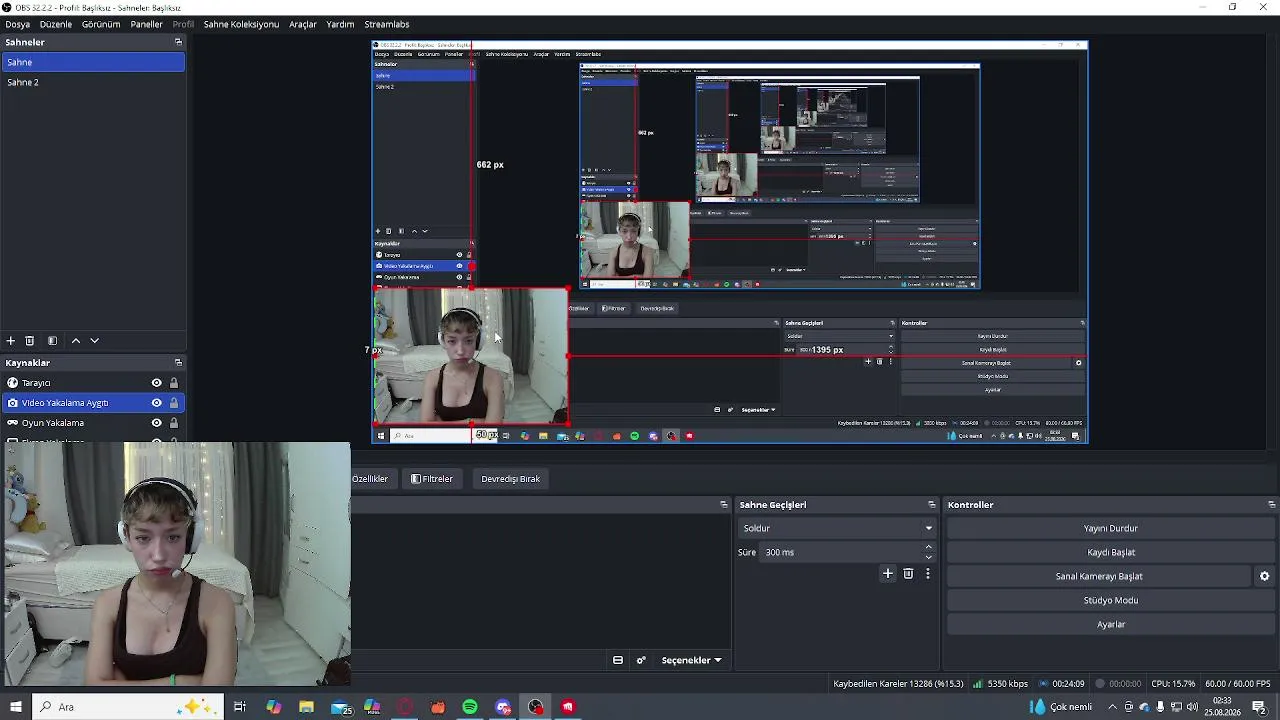1280x720 pixels.
Task: Open the Soldur transition dropdown
Action: click(837, 528)
